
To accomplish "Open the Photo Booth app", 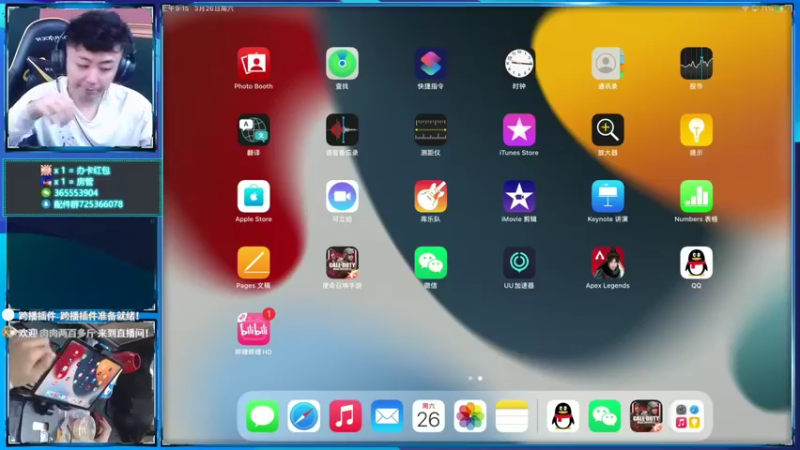I will (x=254, y=64).
